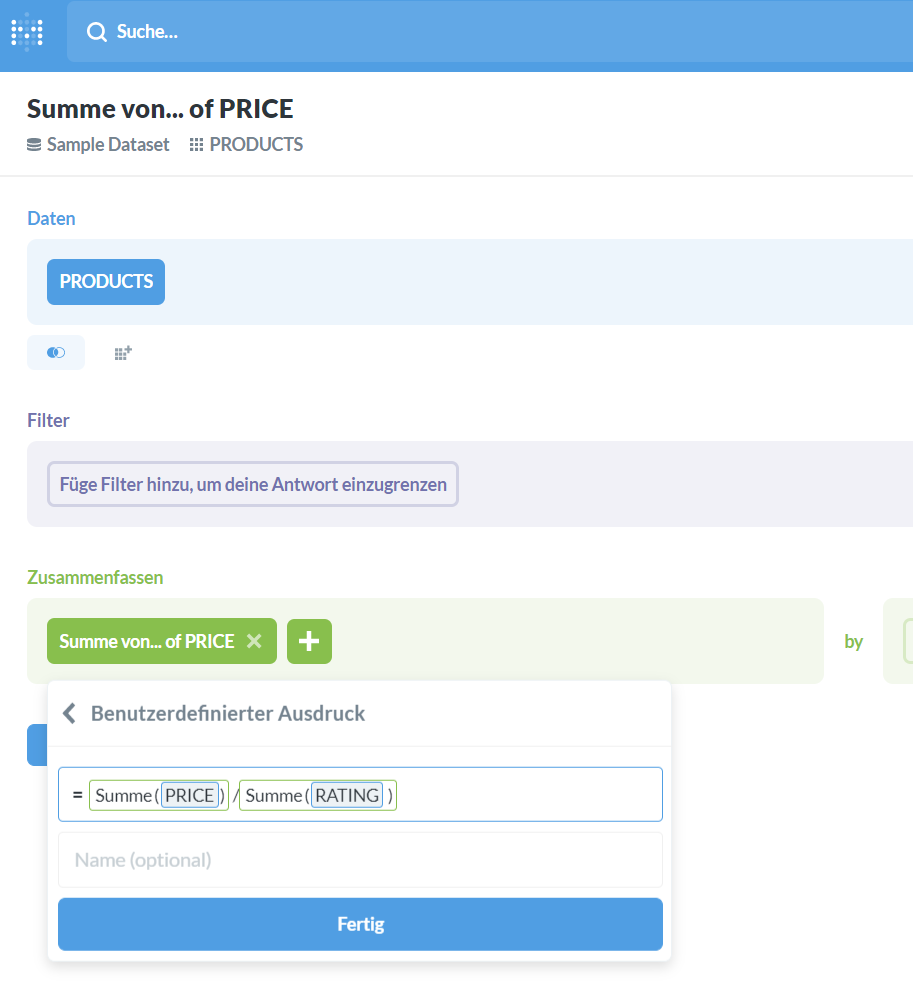This screenshot has height=1005, width=913.
Task: Click the search magnifier icon
Action: click(97, 32)
